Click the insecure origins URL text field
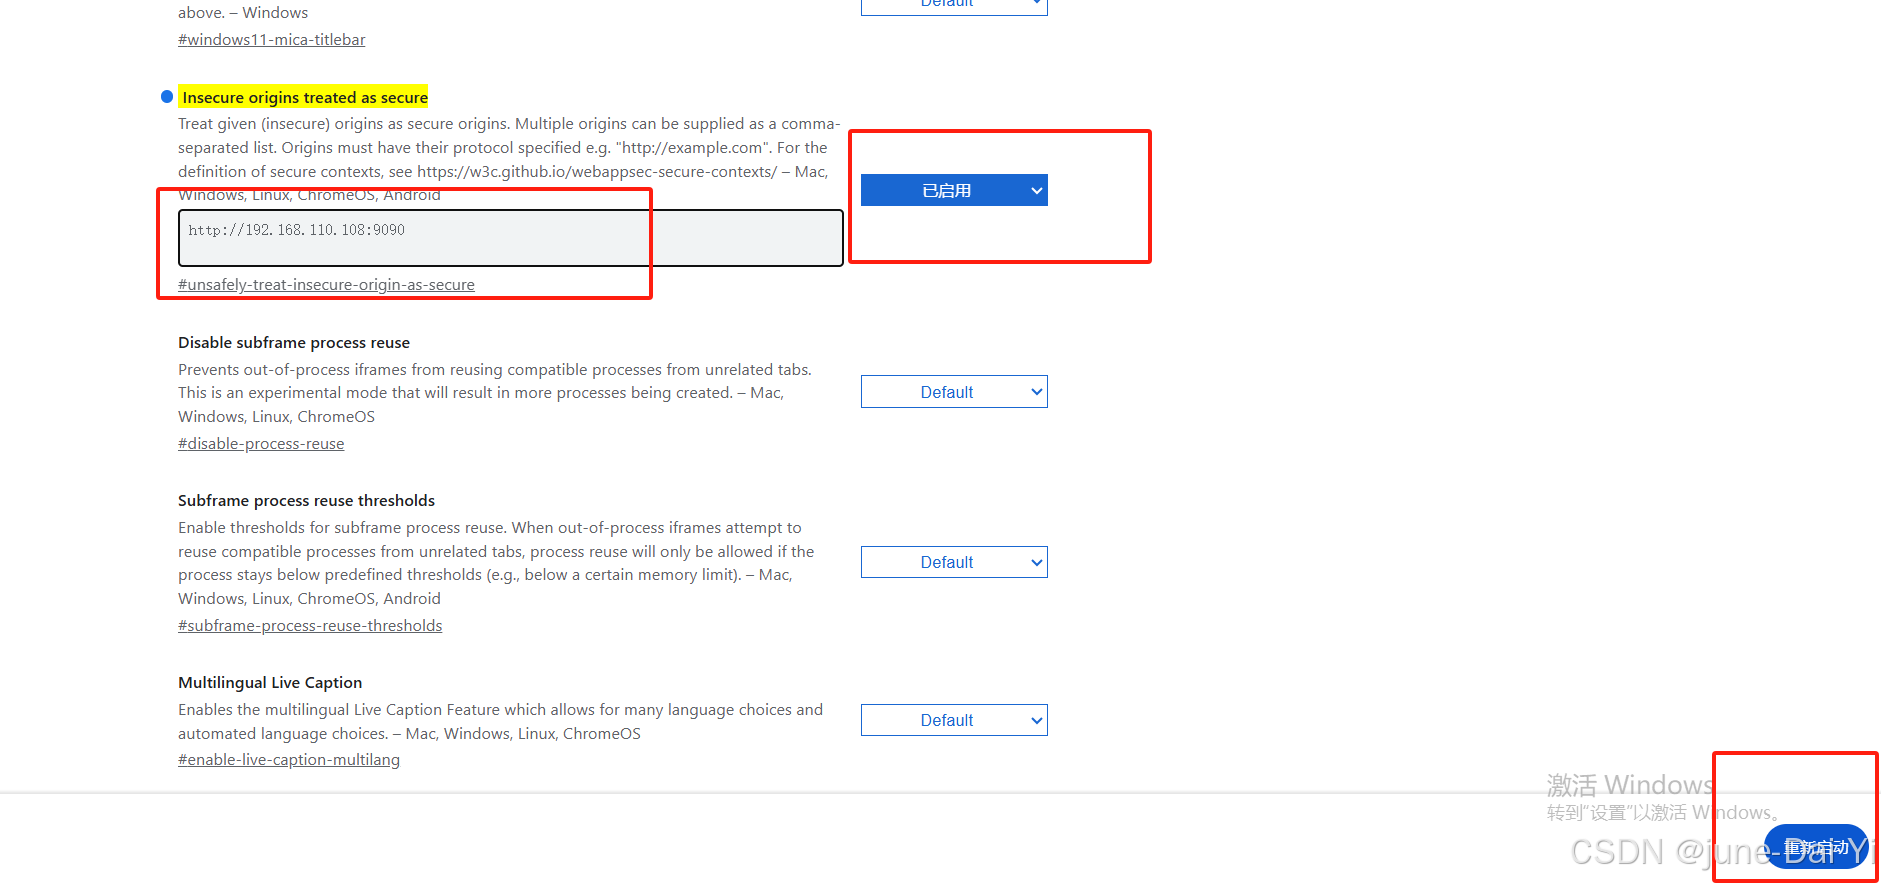 pos(510,238)
